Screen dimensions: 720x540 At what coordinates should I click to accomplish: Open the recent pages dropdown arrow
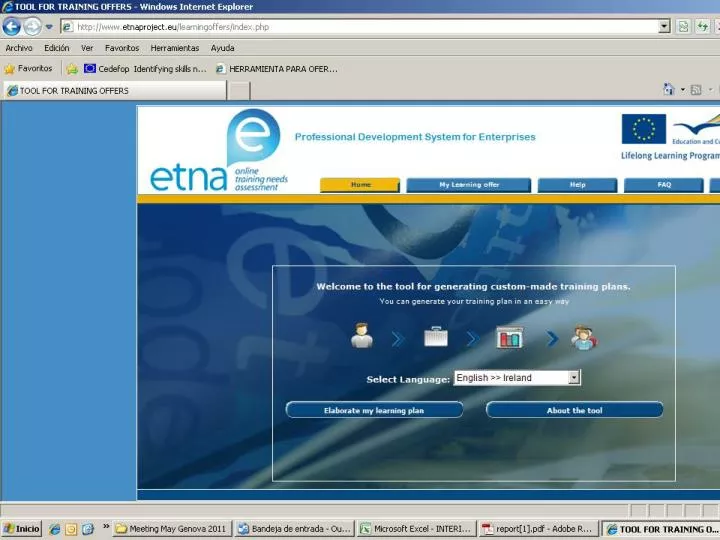coord(49,27)
